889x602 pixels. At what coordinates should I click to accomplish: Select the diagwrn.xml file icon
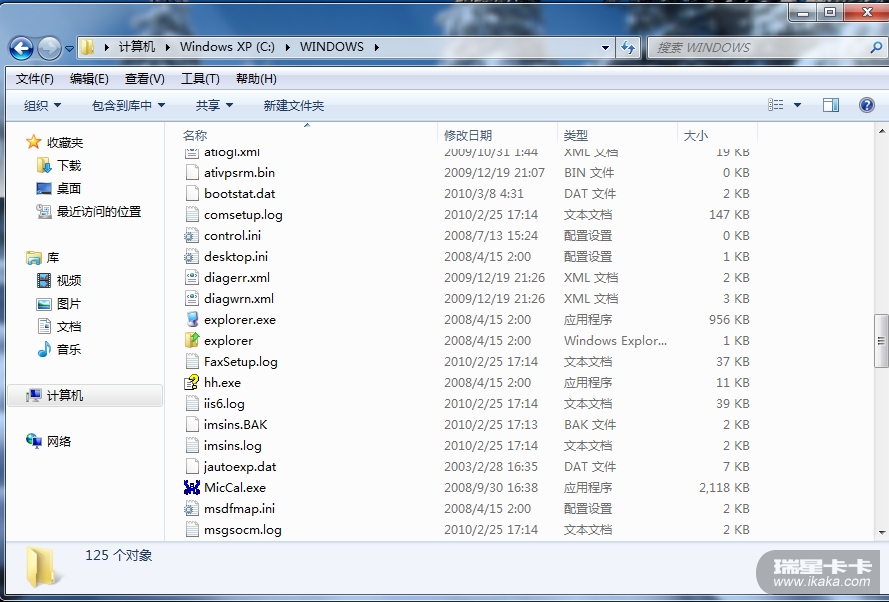point(192,298)
